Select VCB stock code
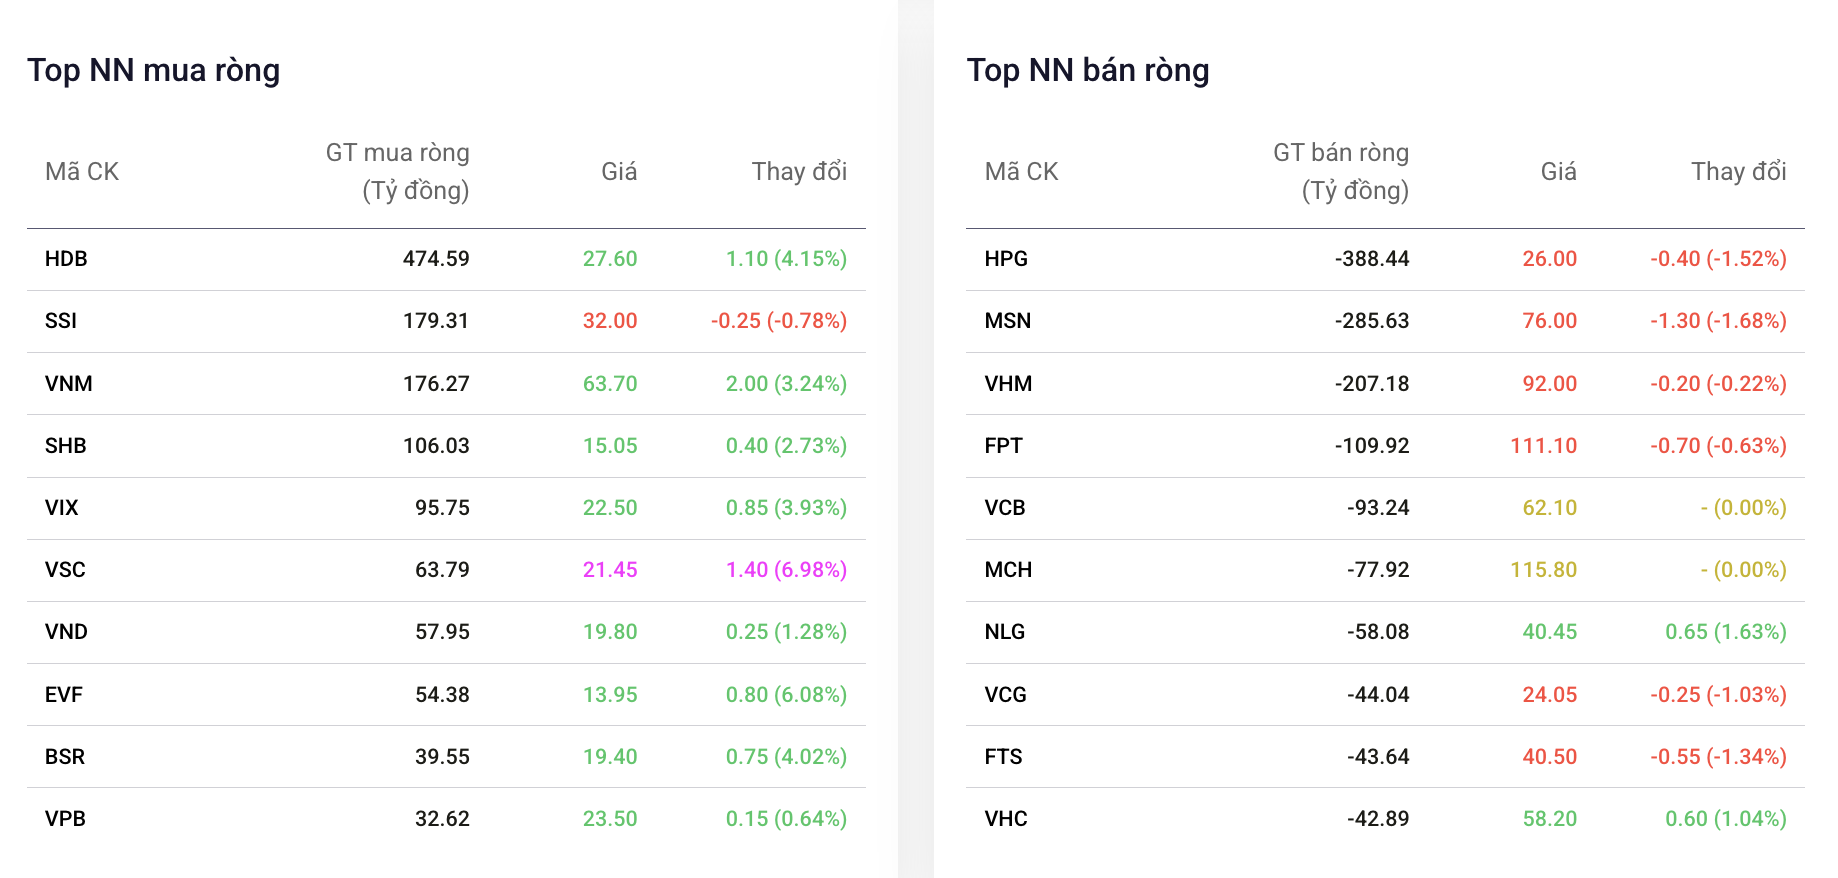 click(1005, 508)
